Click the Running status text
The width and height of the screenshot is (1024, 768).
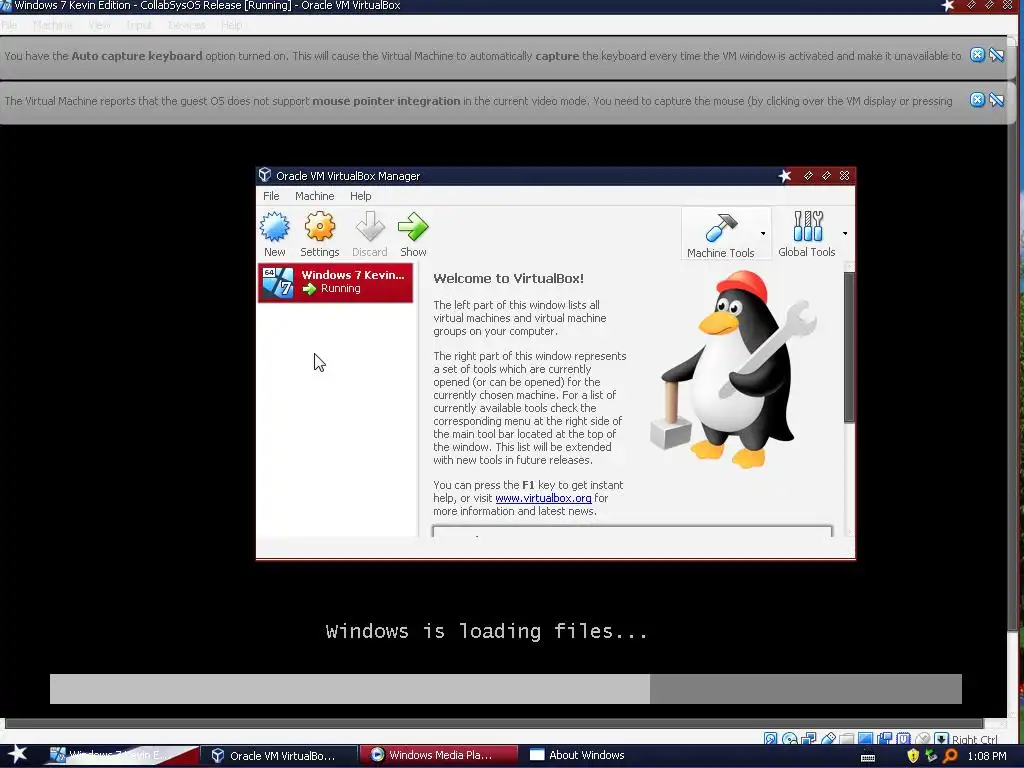pos(340,289)
